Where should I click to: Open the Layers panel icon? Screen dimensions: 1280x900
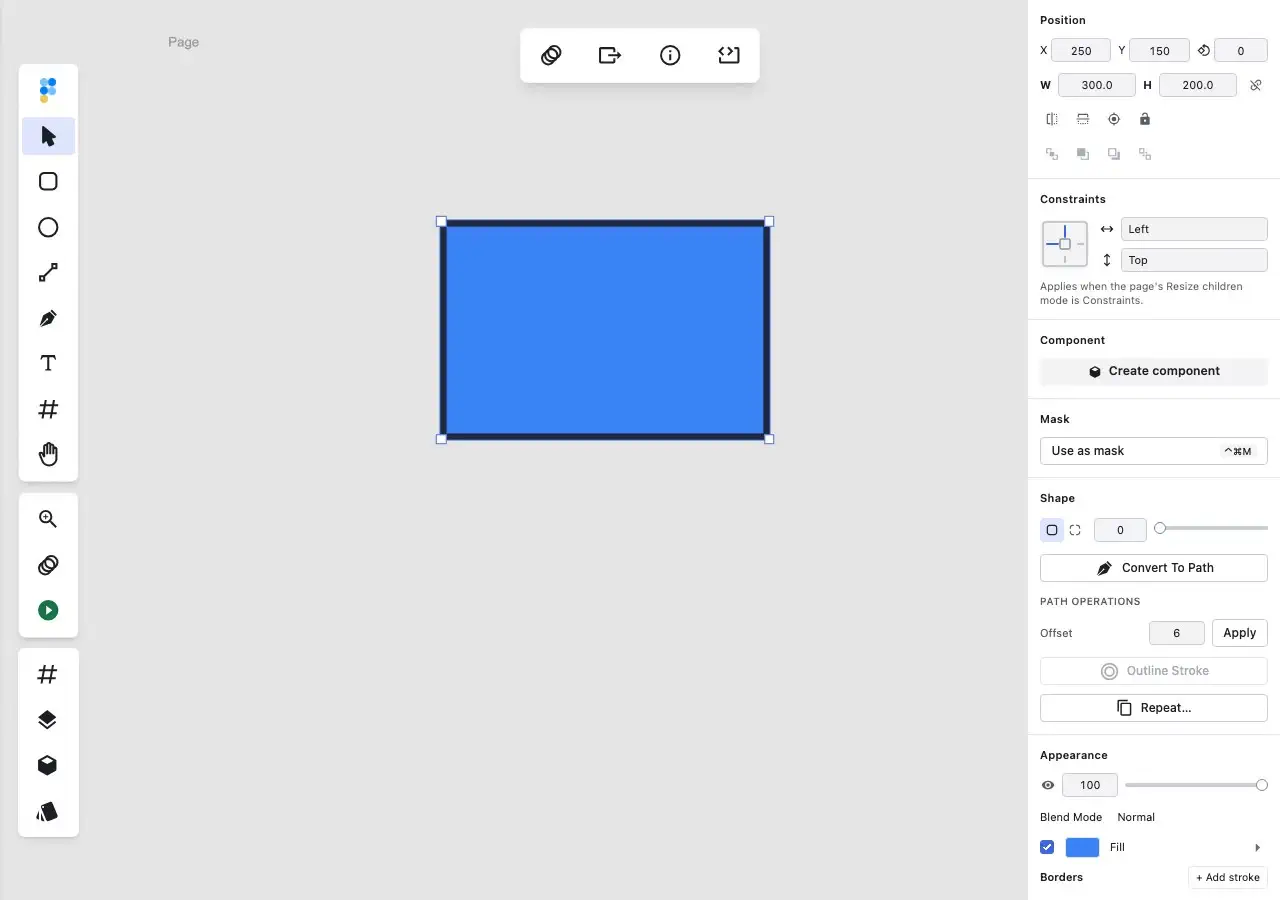tap(48, 720)
